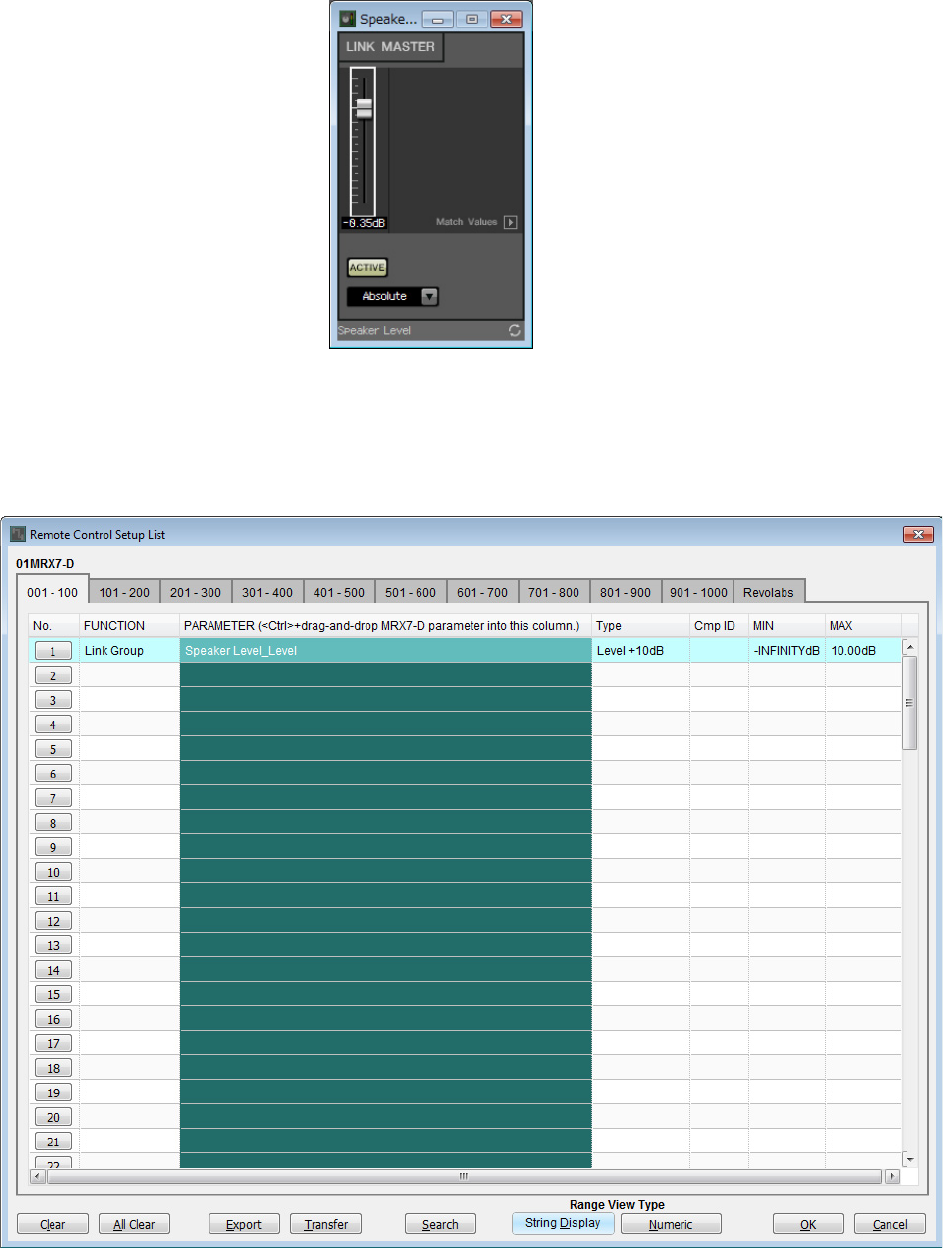Click the vertical scrollbar up arrow

tap(909, 647)
